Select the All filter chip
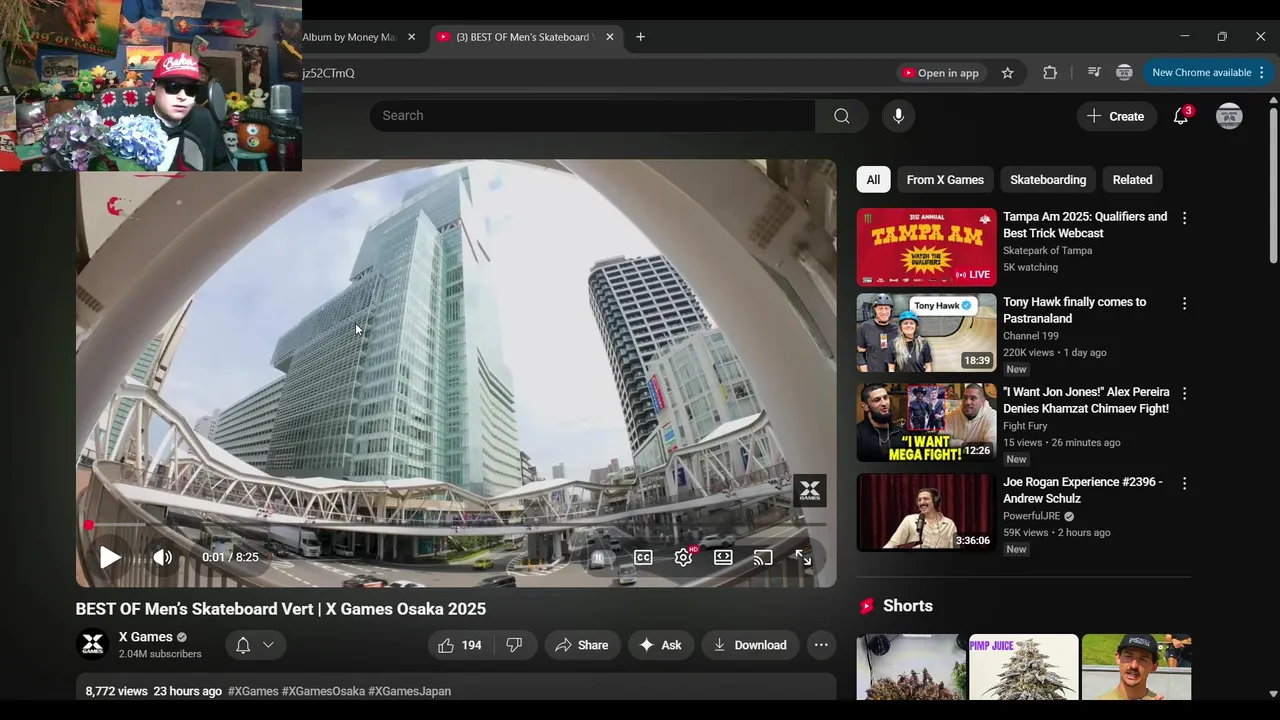 pos(873,180)
